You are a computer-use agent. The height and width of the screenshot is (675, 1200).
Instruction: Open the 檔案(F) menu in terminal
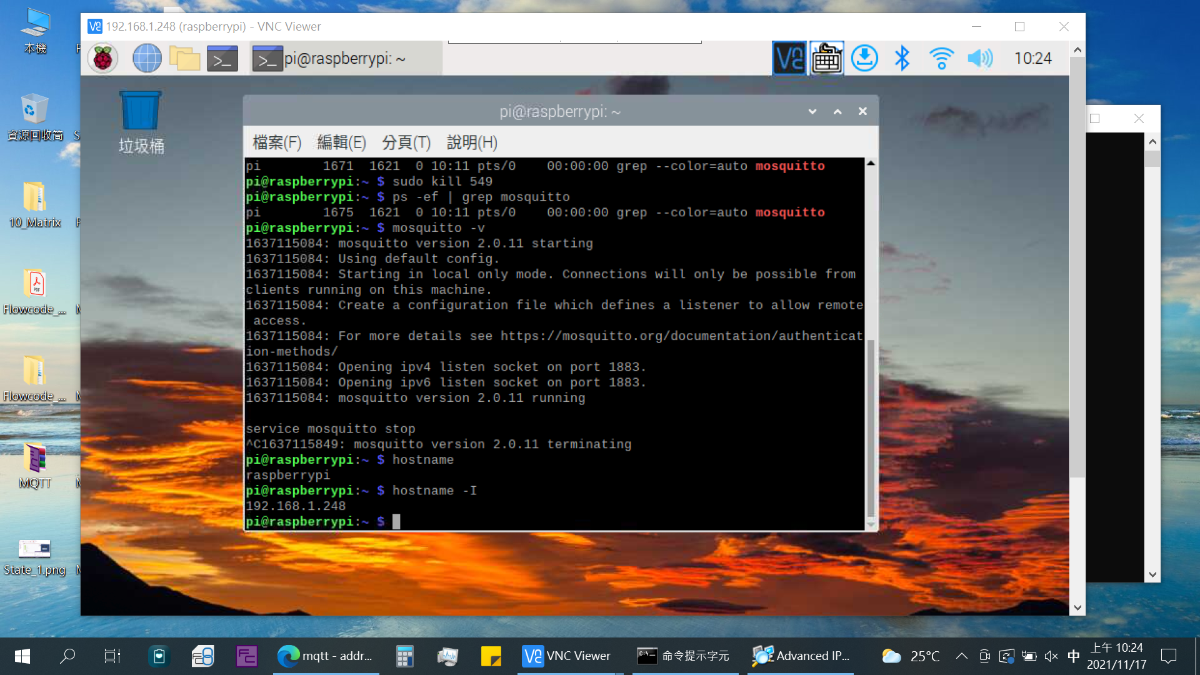pyautogui.click(x=277, y=142)
